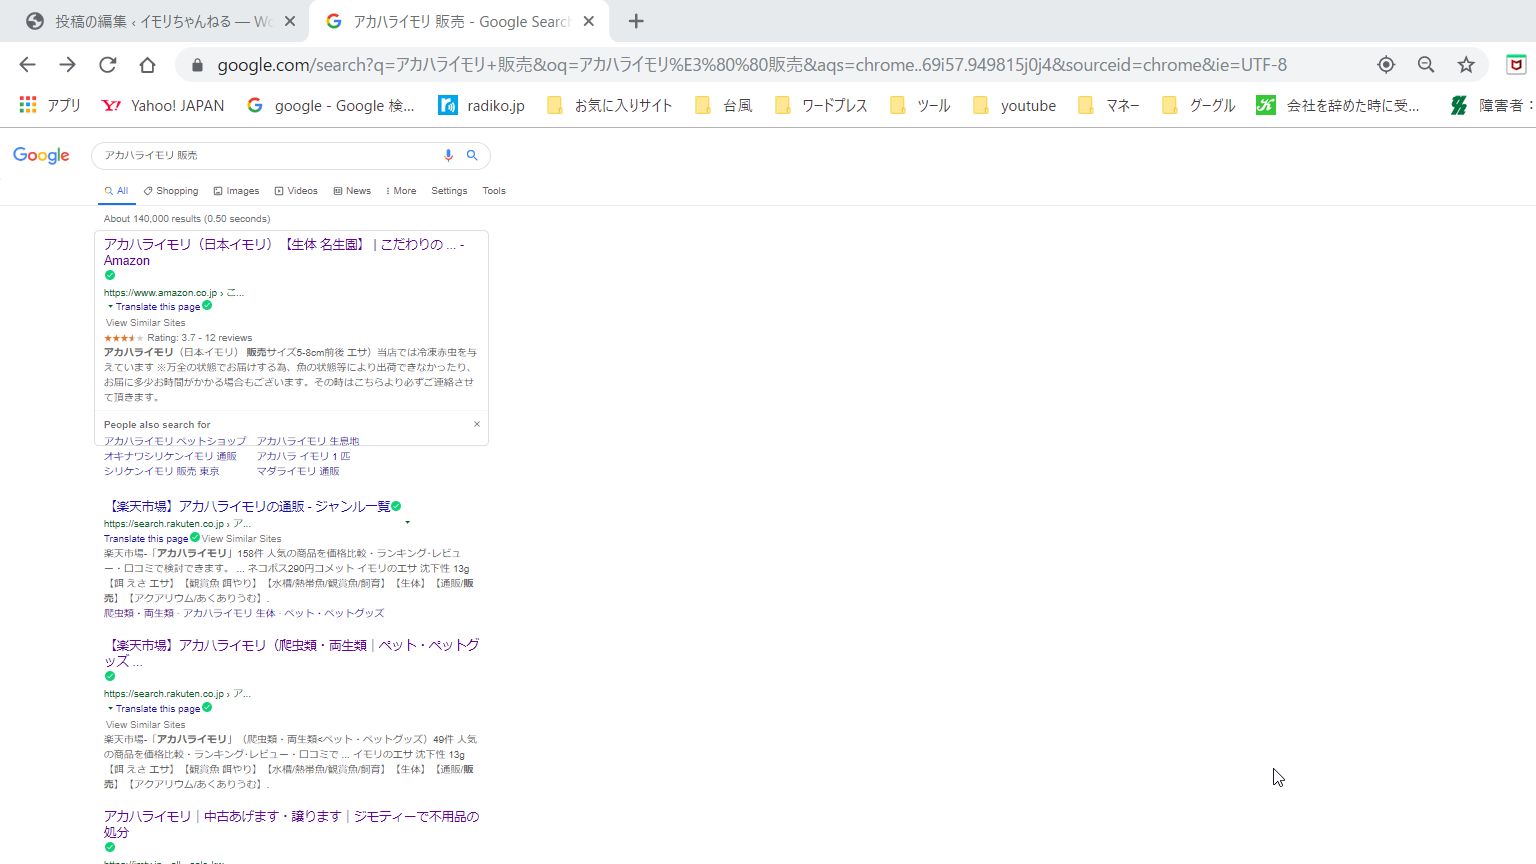
Task: Open the ツール bookmark folder
Action: point(920,105)
